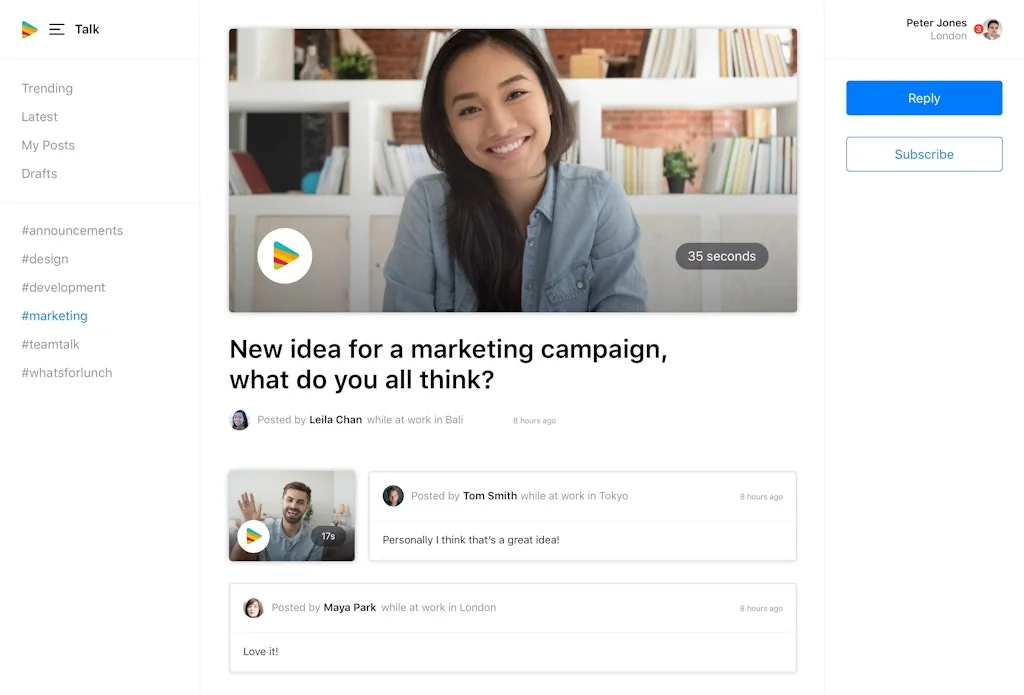Click the main video thumbnail image
Screen dimensions: 1024x695
512,150
